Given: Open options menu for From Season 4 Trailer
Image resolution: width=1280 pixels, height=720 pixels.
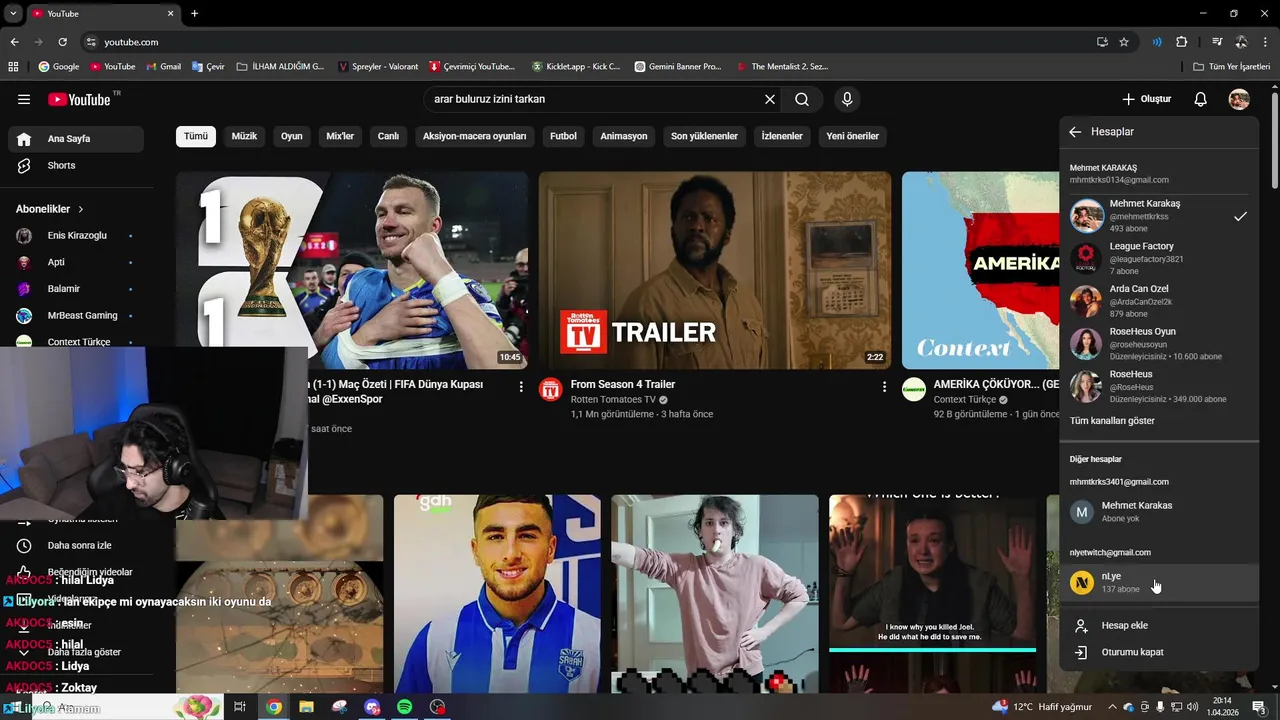Looking at the screenshot, I should coord(884,386).
